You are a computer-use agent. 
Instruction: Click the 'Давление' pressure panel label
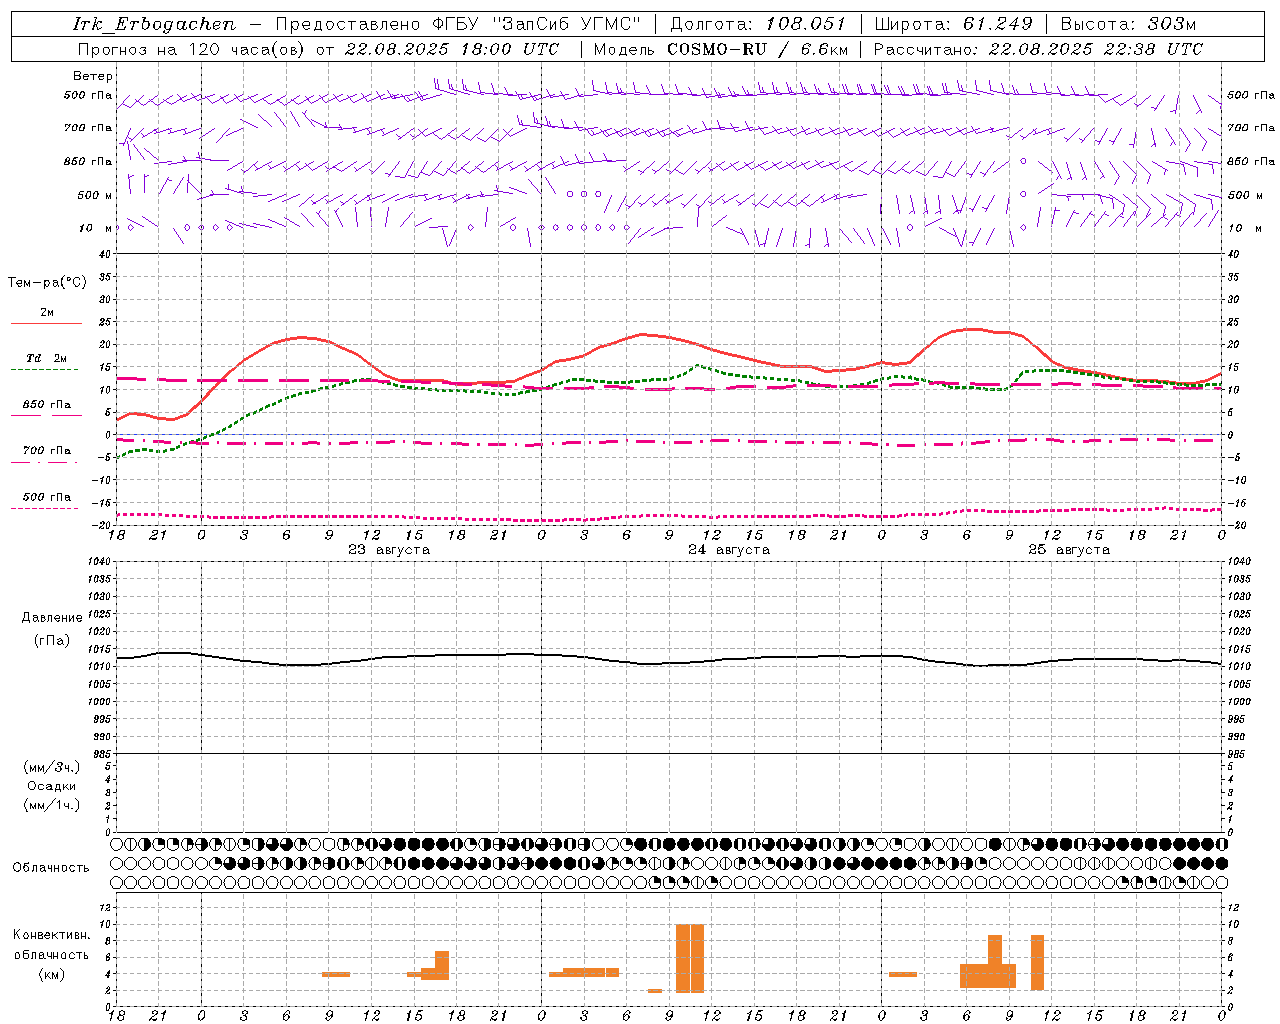[52, 618]
